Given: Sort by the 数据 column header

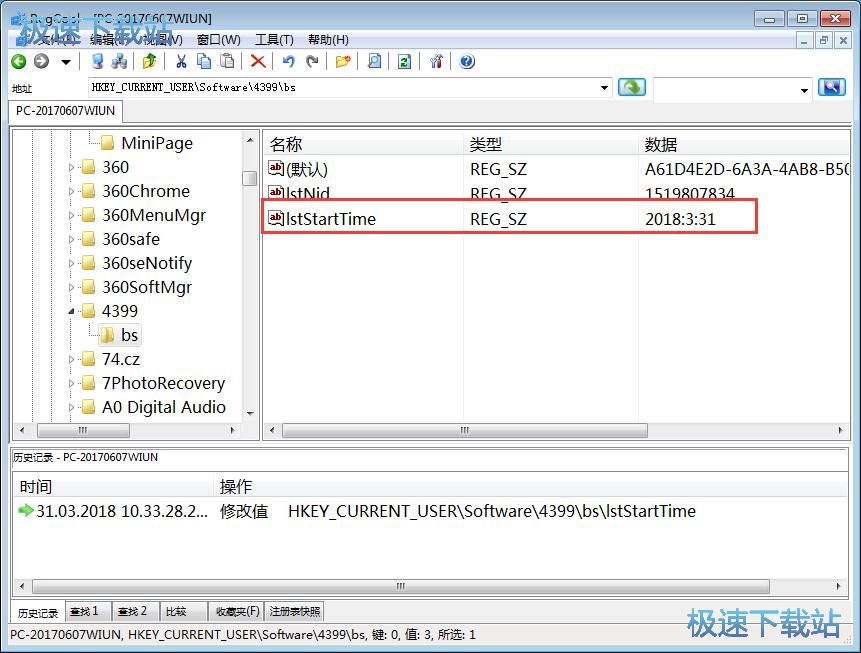Looking at the screenshot, I should click(744, 144).
